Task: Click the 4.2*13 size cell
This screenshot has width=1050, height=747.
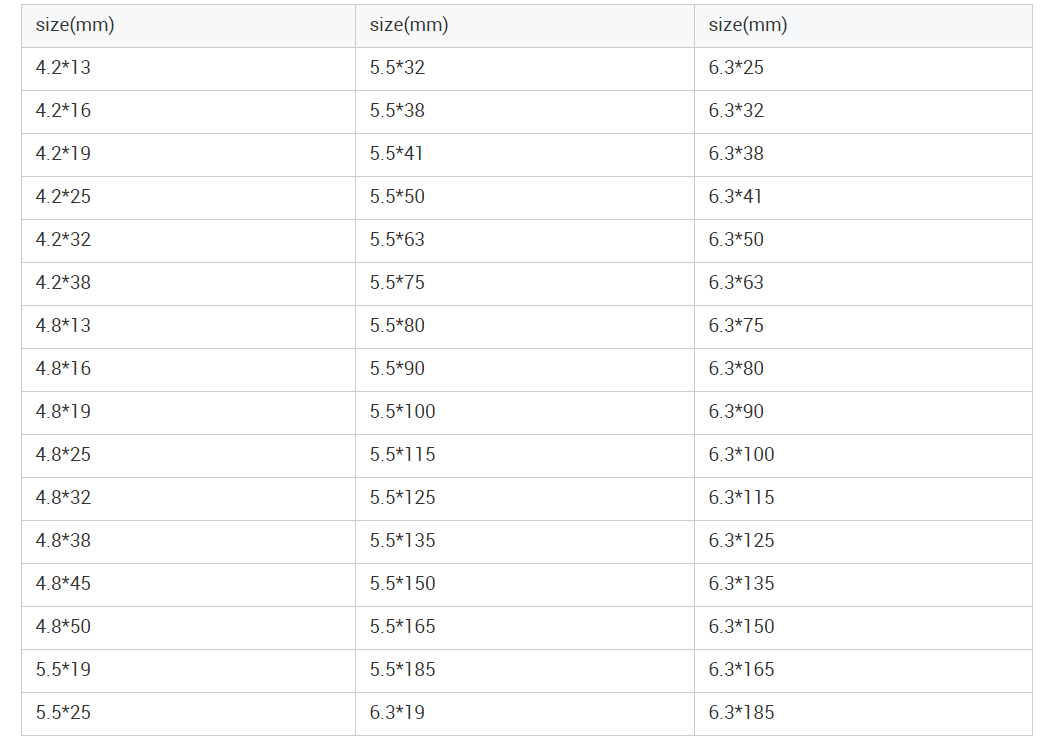Action: pyautogui.click(x=63, y=68)
